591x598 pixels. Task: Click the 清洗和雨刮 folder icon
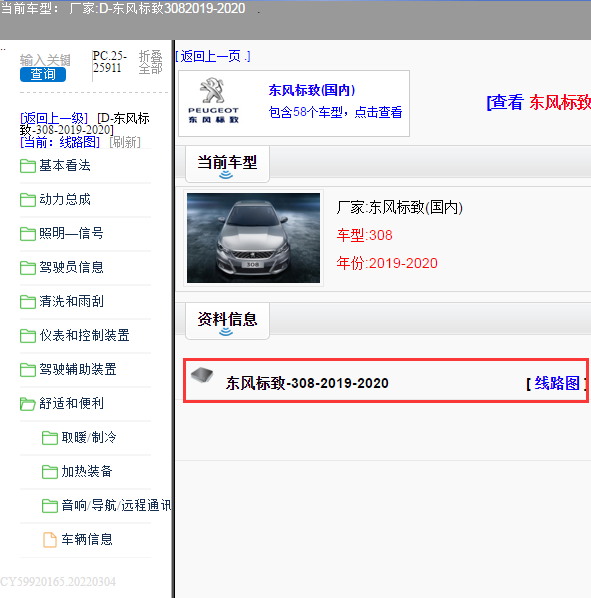pos(28,302)
